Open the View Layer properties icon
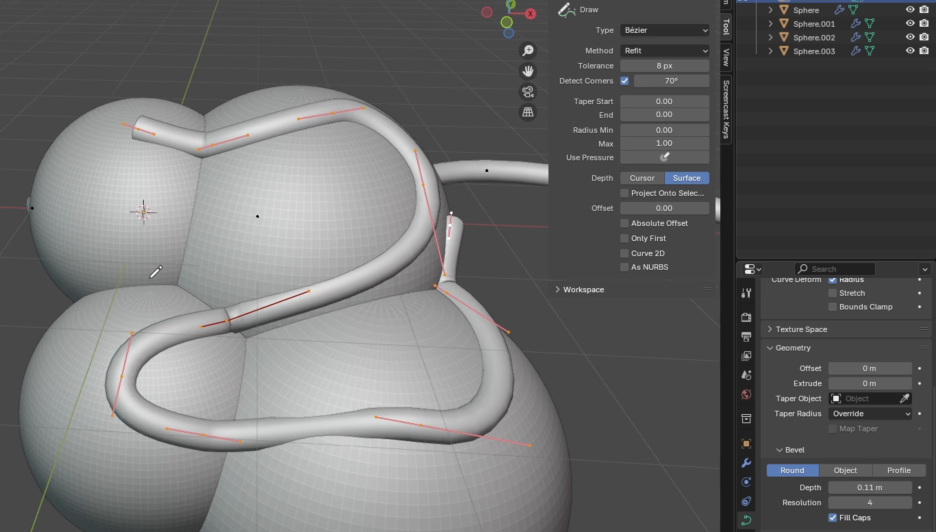 (746, 356)
